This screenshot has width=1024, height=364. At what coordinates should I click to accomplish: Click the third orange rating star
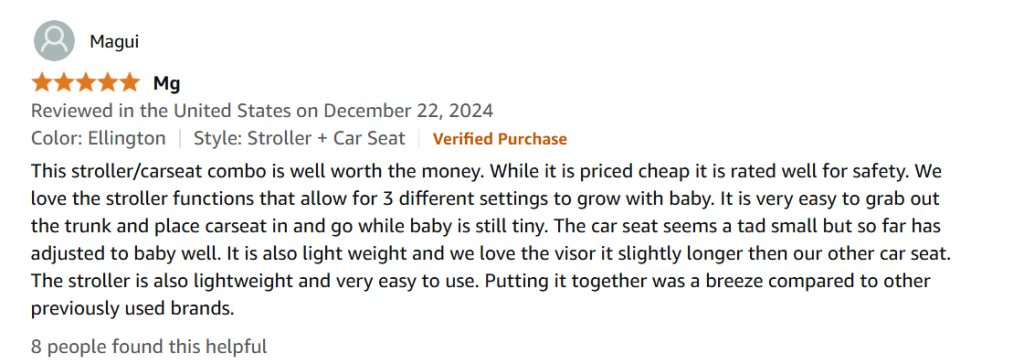pos(86,83)
